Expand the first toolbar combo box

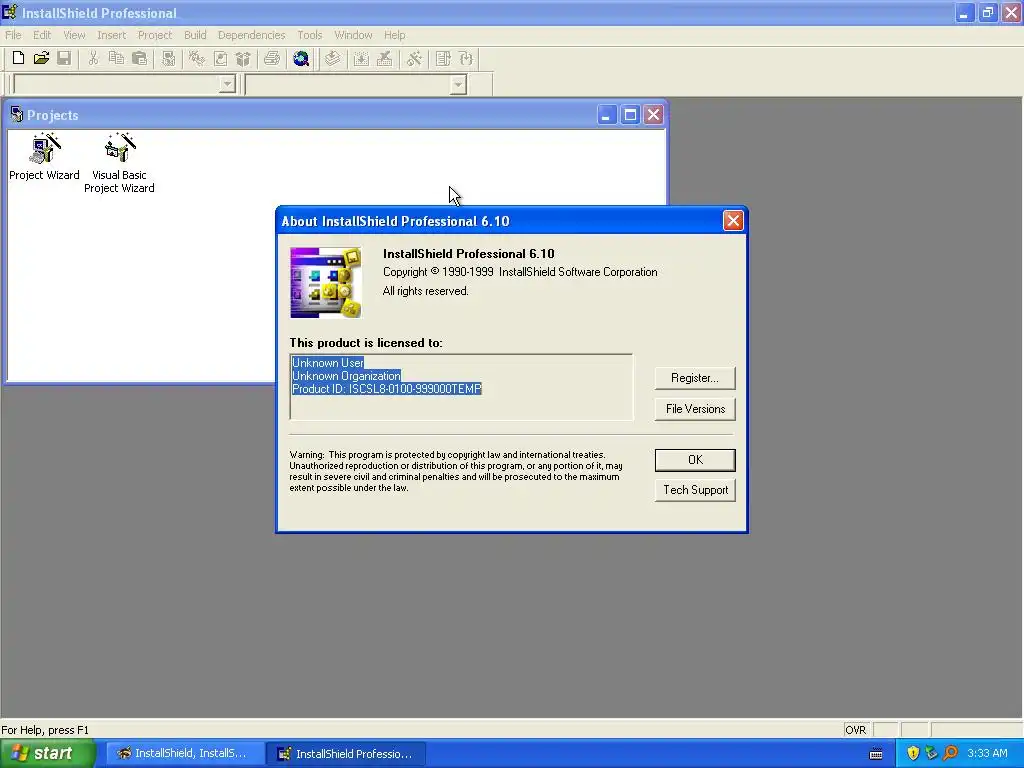227,84
